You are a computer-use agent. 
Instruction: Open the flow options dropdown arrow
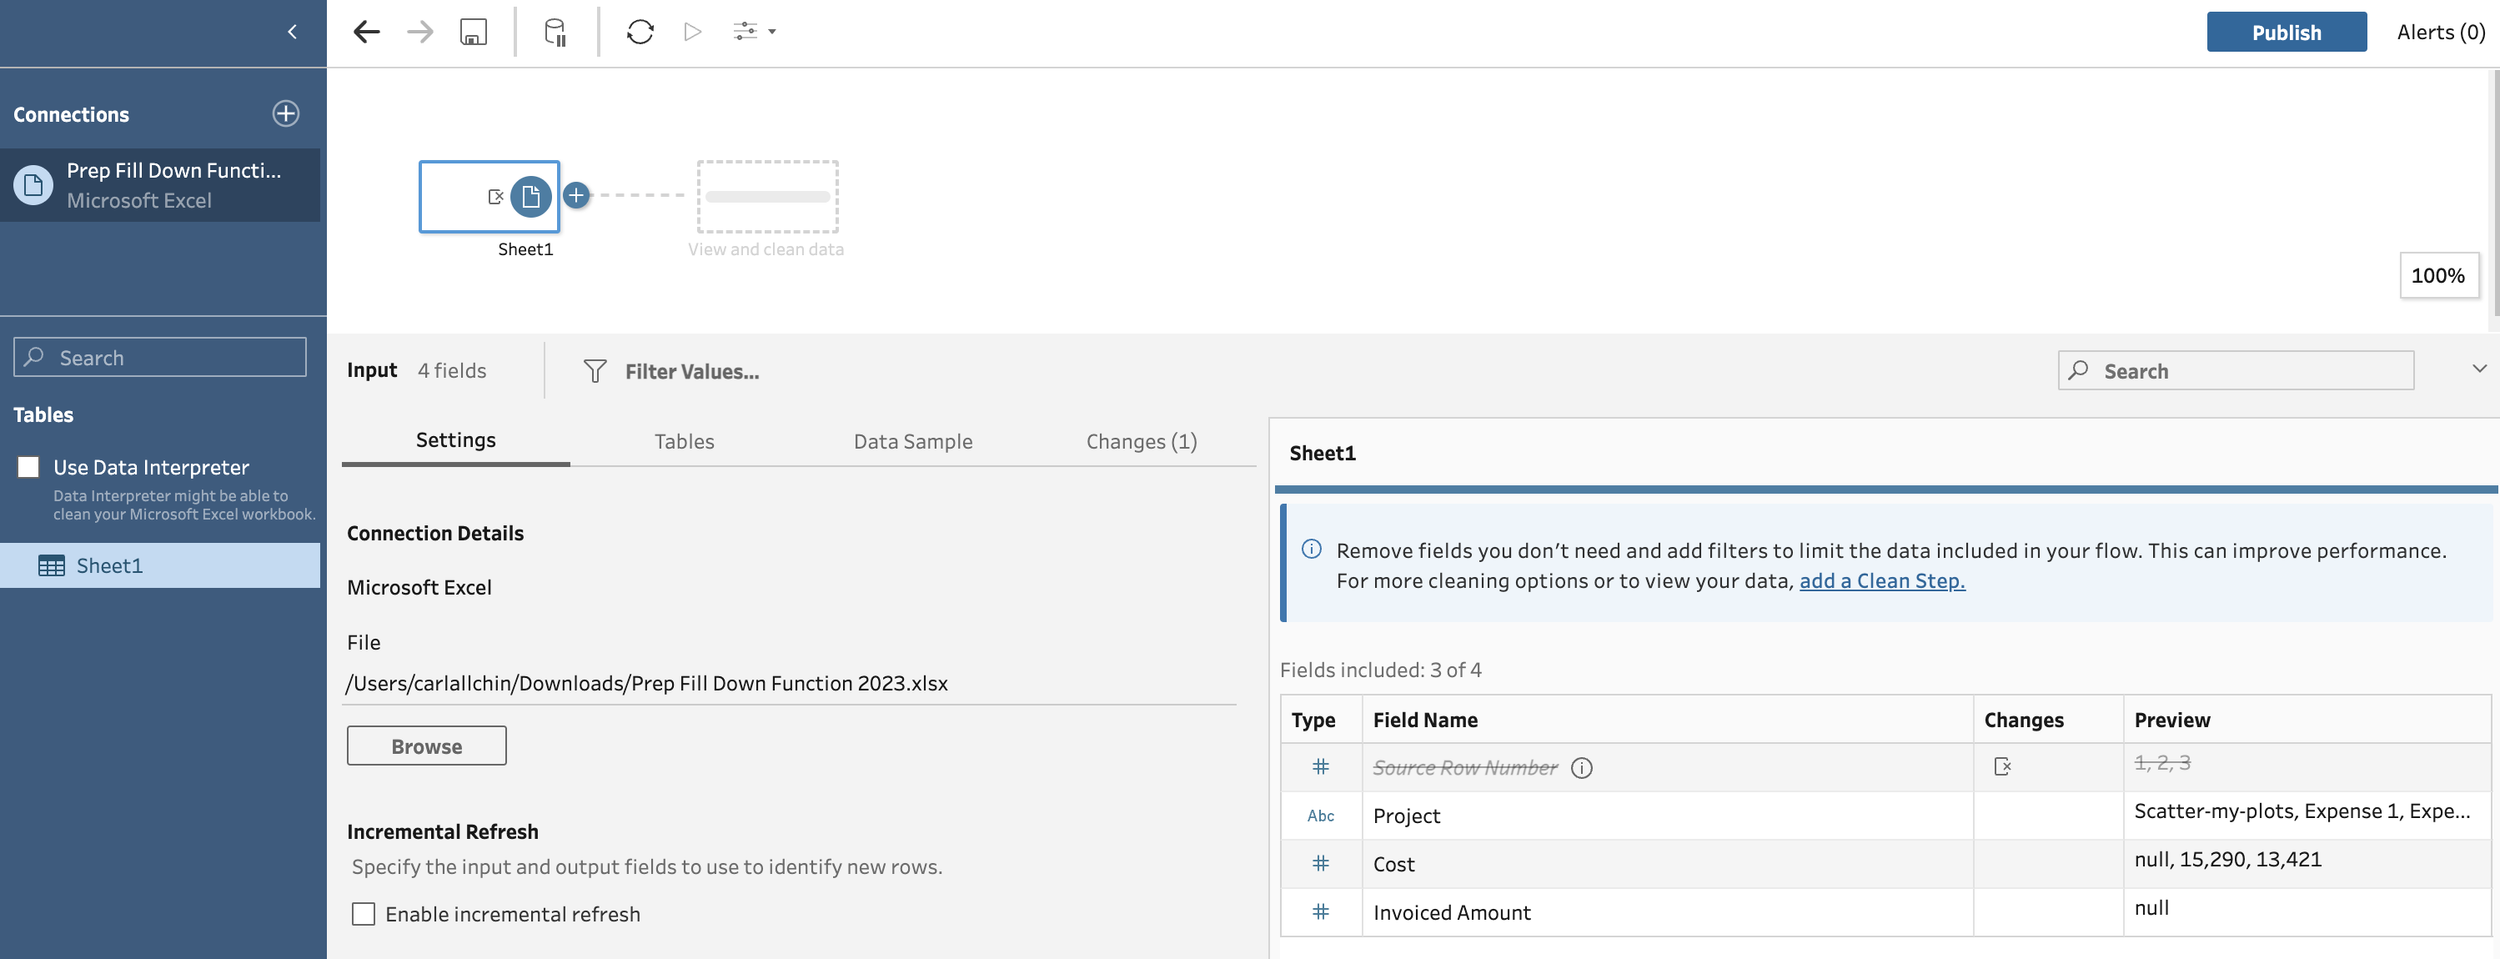(x=772, y=32)
